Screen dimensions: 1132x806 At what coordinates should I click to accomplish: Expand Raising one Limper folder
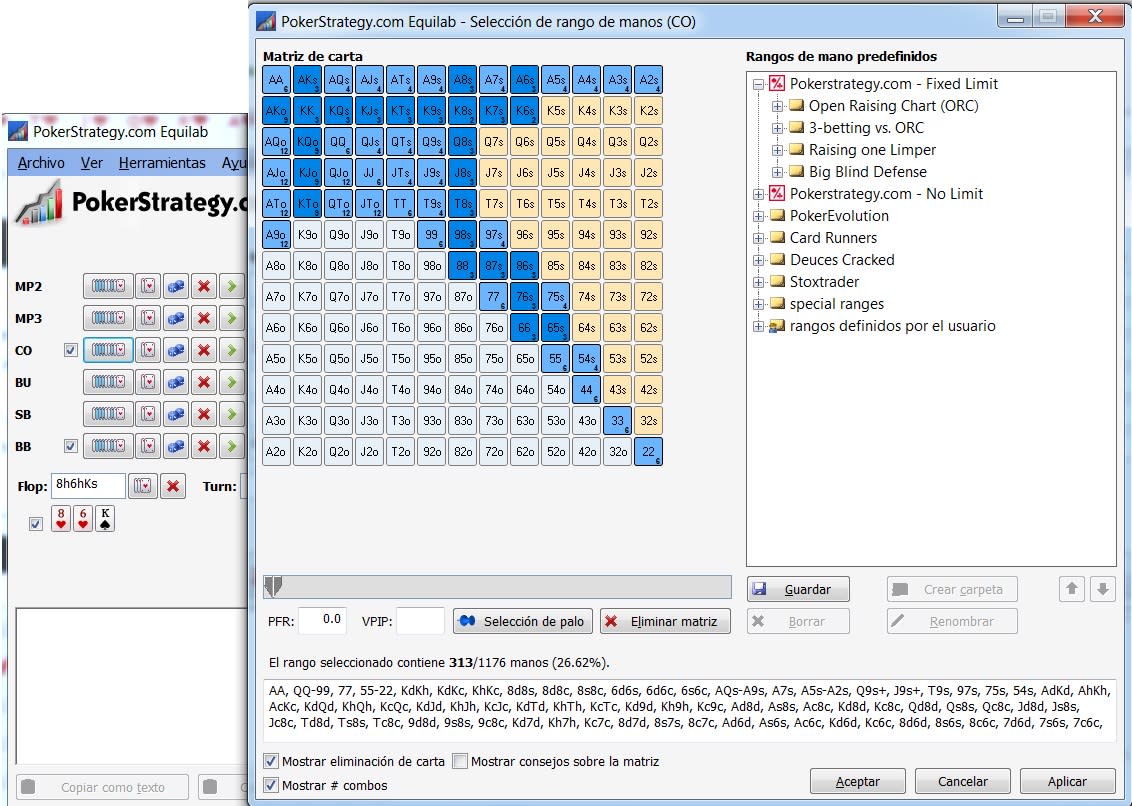778,150
